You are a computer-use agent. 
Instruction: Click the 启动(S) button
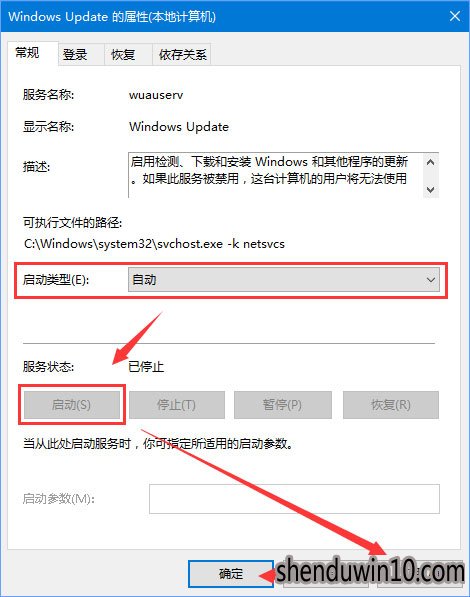[x=72, y=404]
